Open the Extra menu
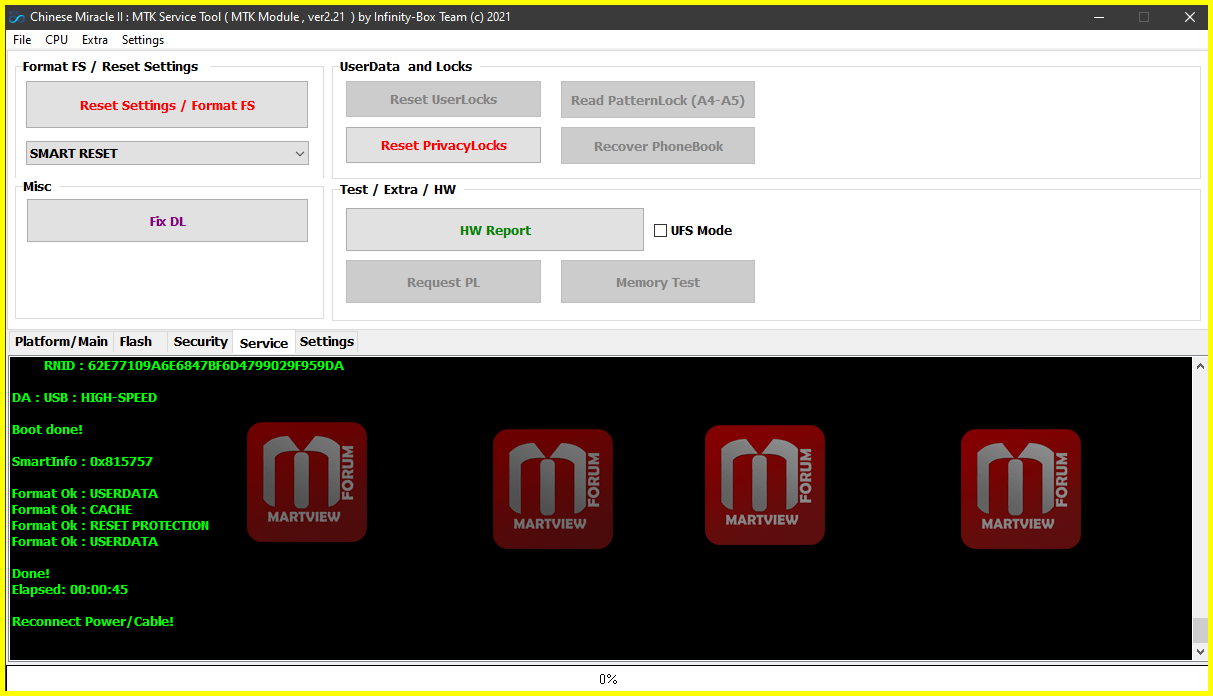 [95, 40]
